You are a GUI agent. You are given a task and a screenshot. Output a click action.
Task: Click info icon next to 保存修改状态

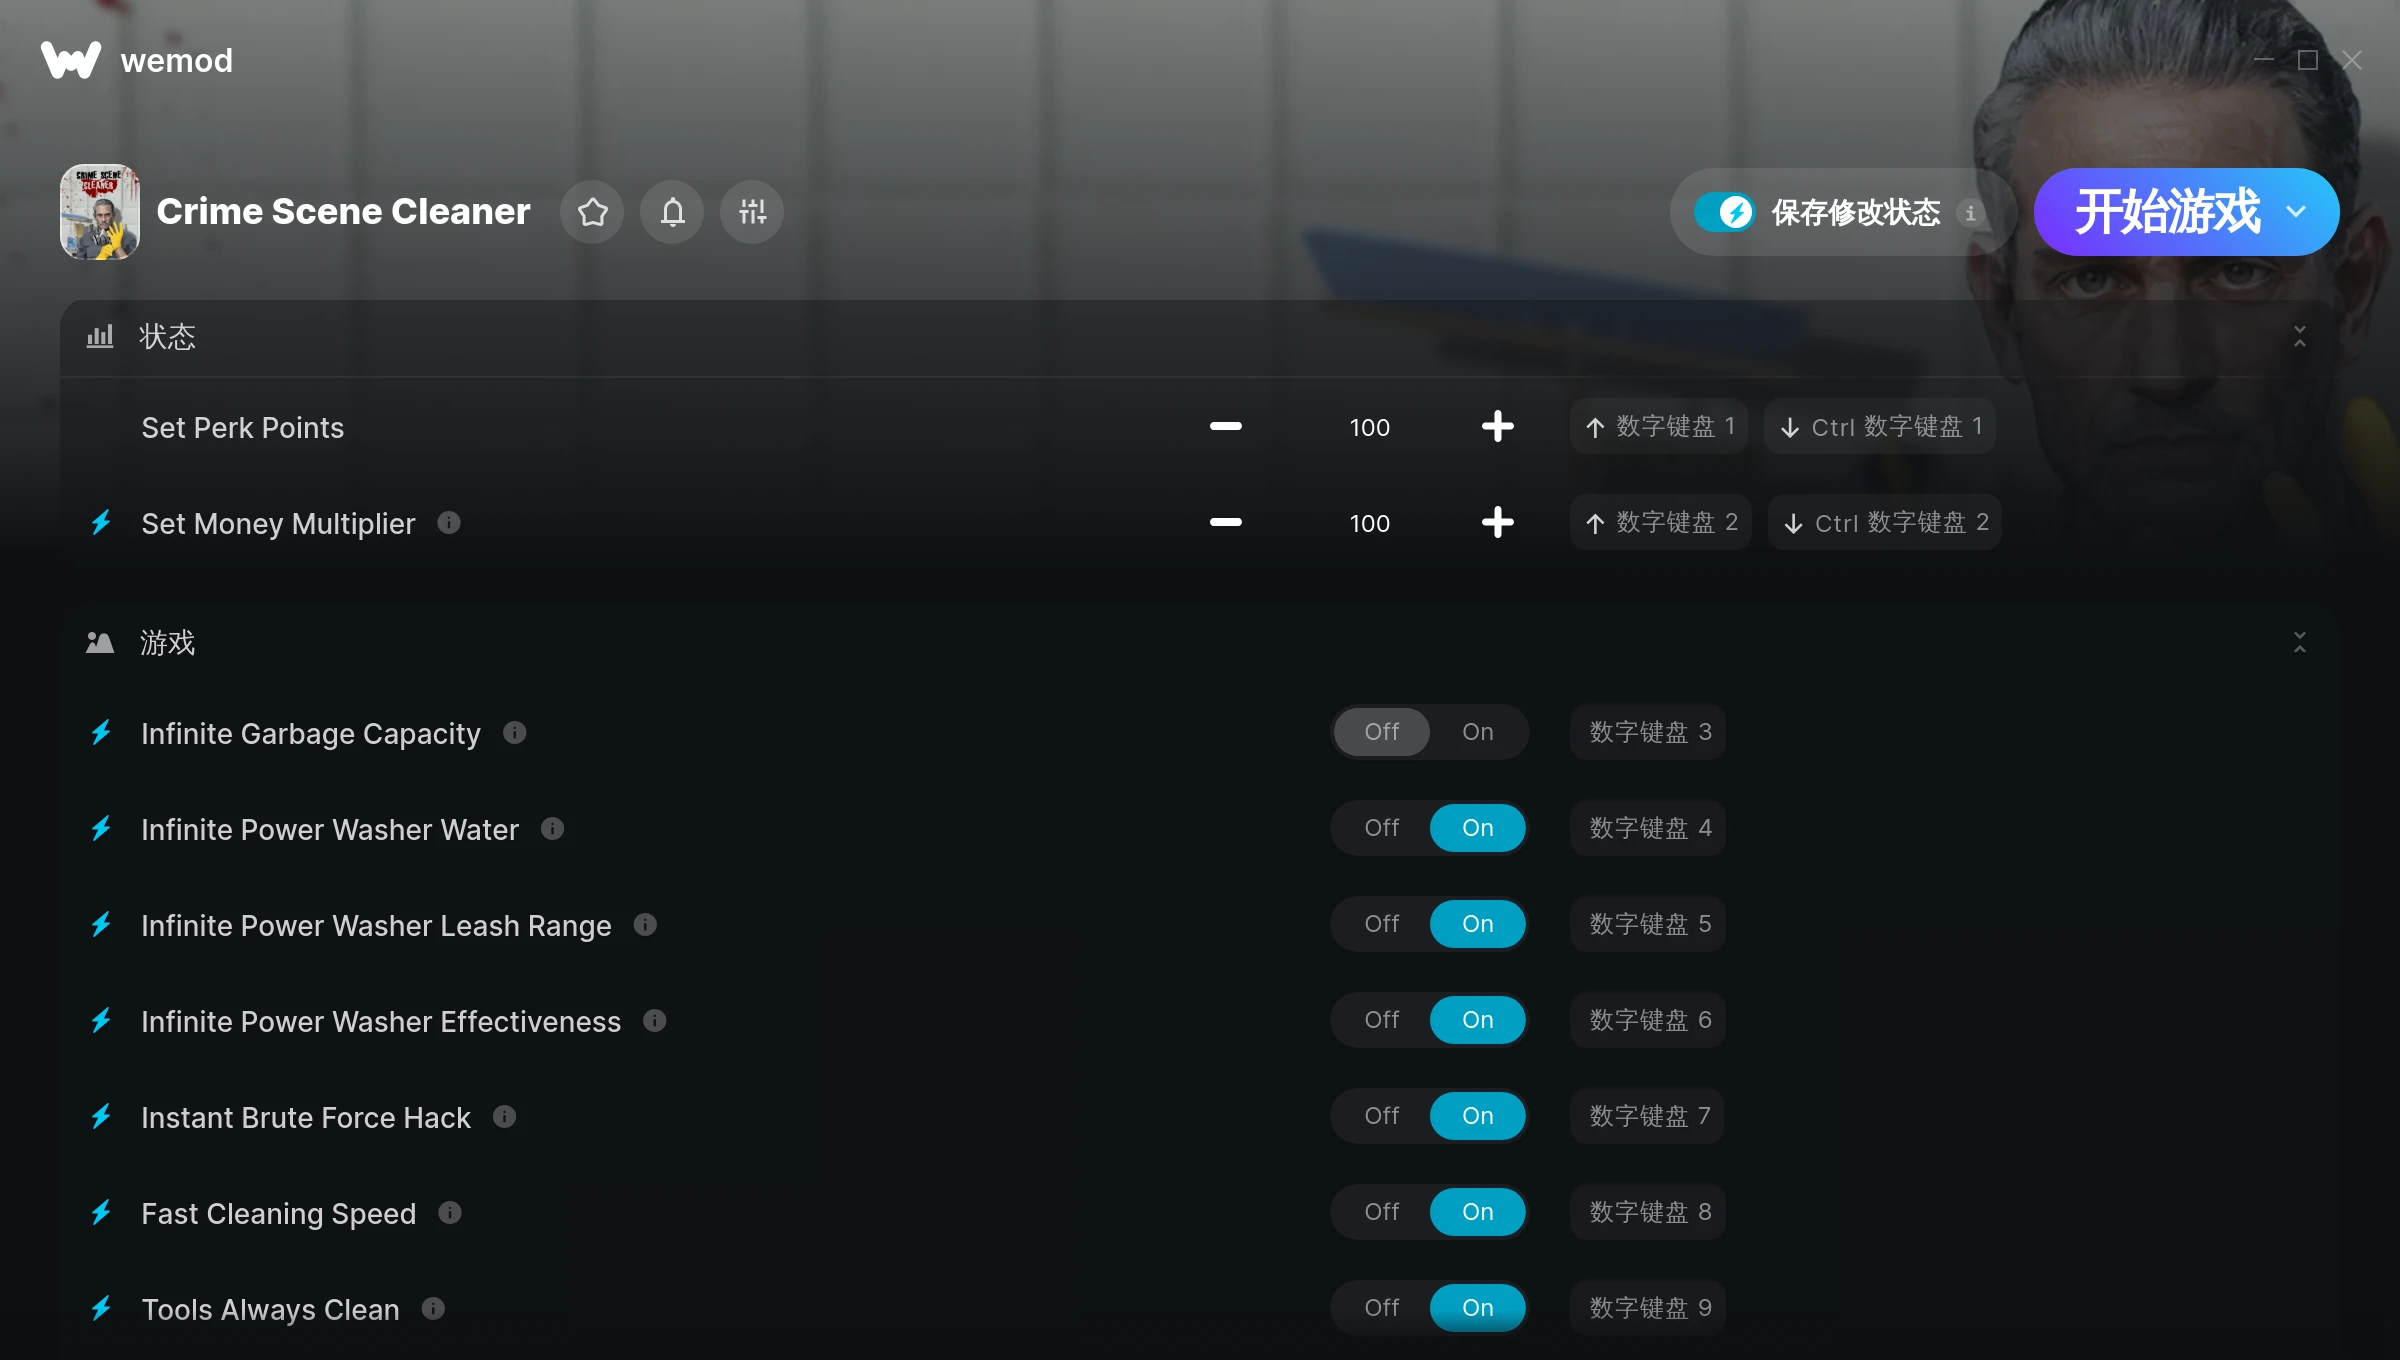click(1970, 213)
